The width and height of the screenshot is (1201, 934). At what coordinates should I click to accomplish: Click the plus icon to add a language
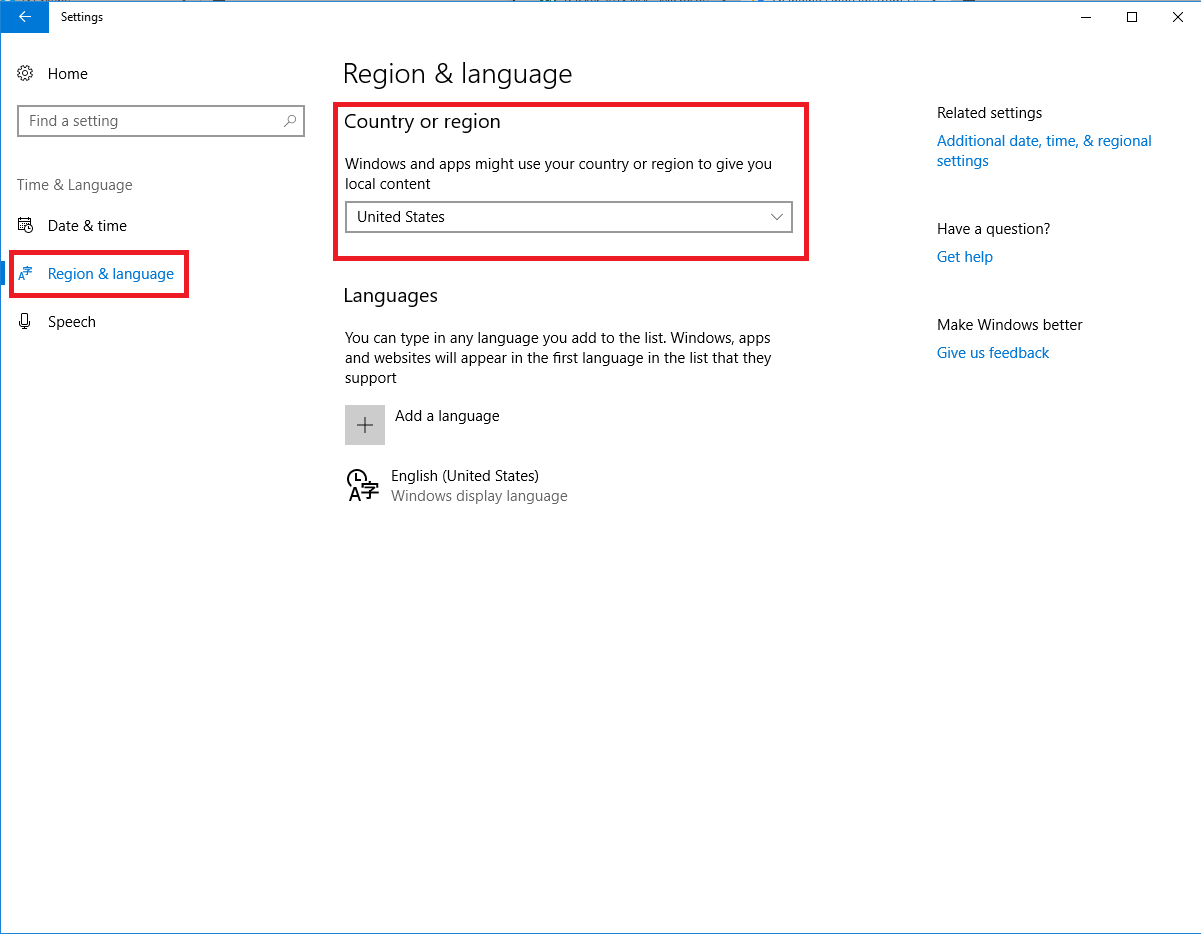click(x=365, y=425)
